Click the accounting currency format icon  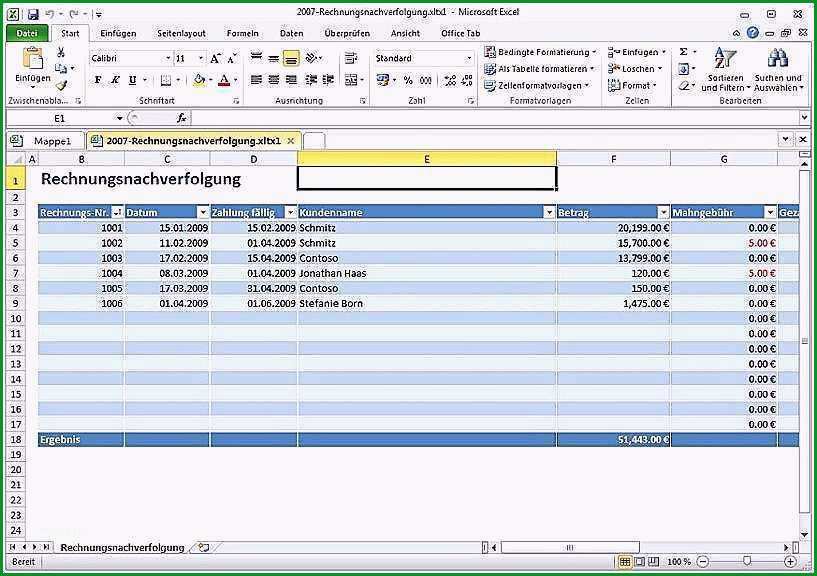(x=383, y=80)
